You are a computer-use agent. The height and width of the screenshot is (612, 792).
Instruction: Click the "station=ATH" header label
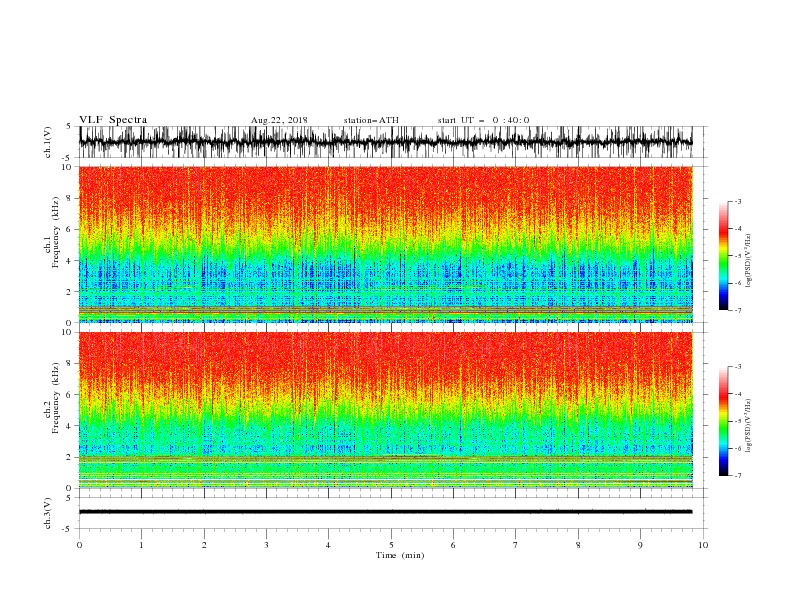pos(371,120)
